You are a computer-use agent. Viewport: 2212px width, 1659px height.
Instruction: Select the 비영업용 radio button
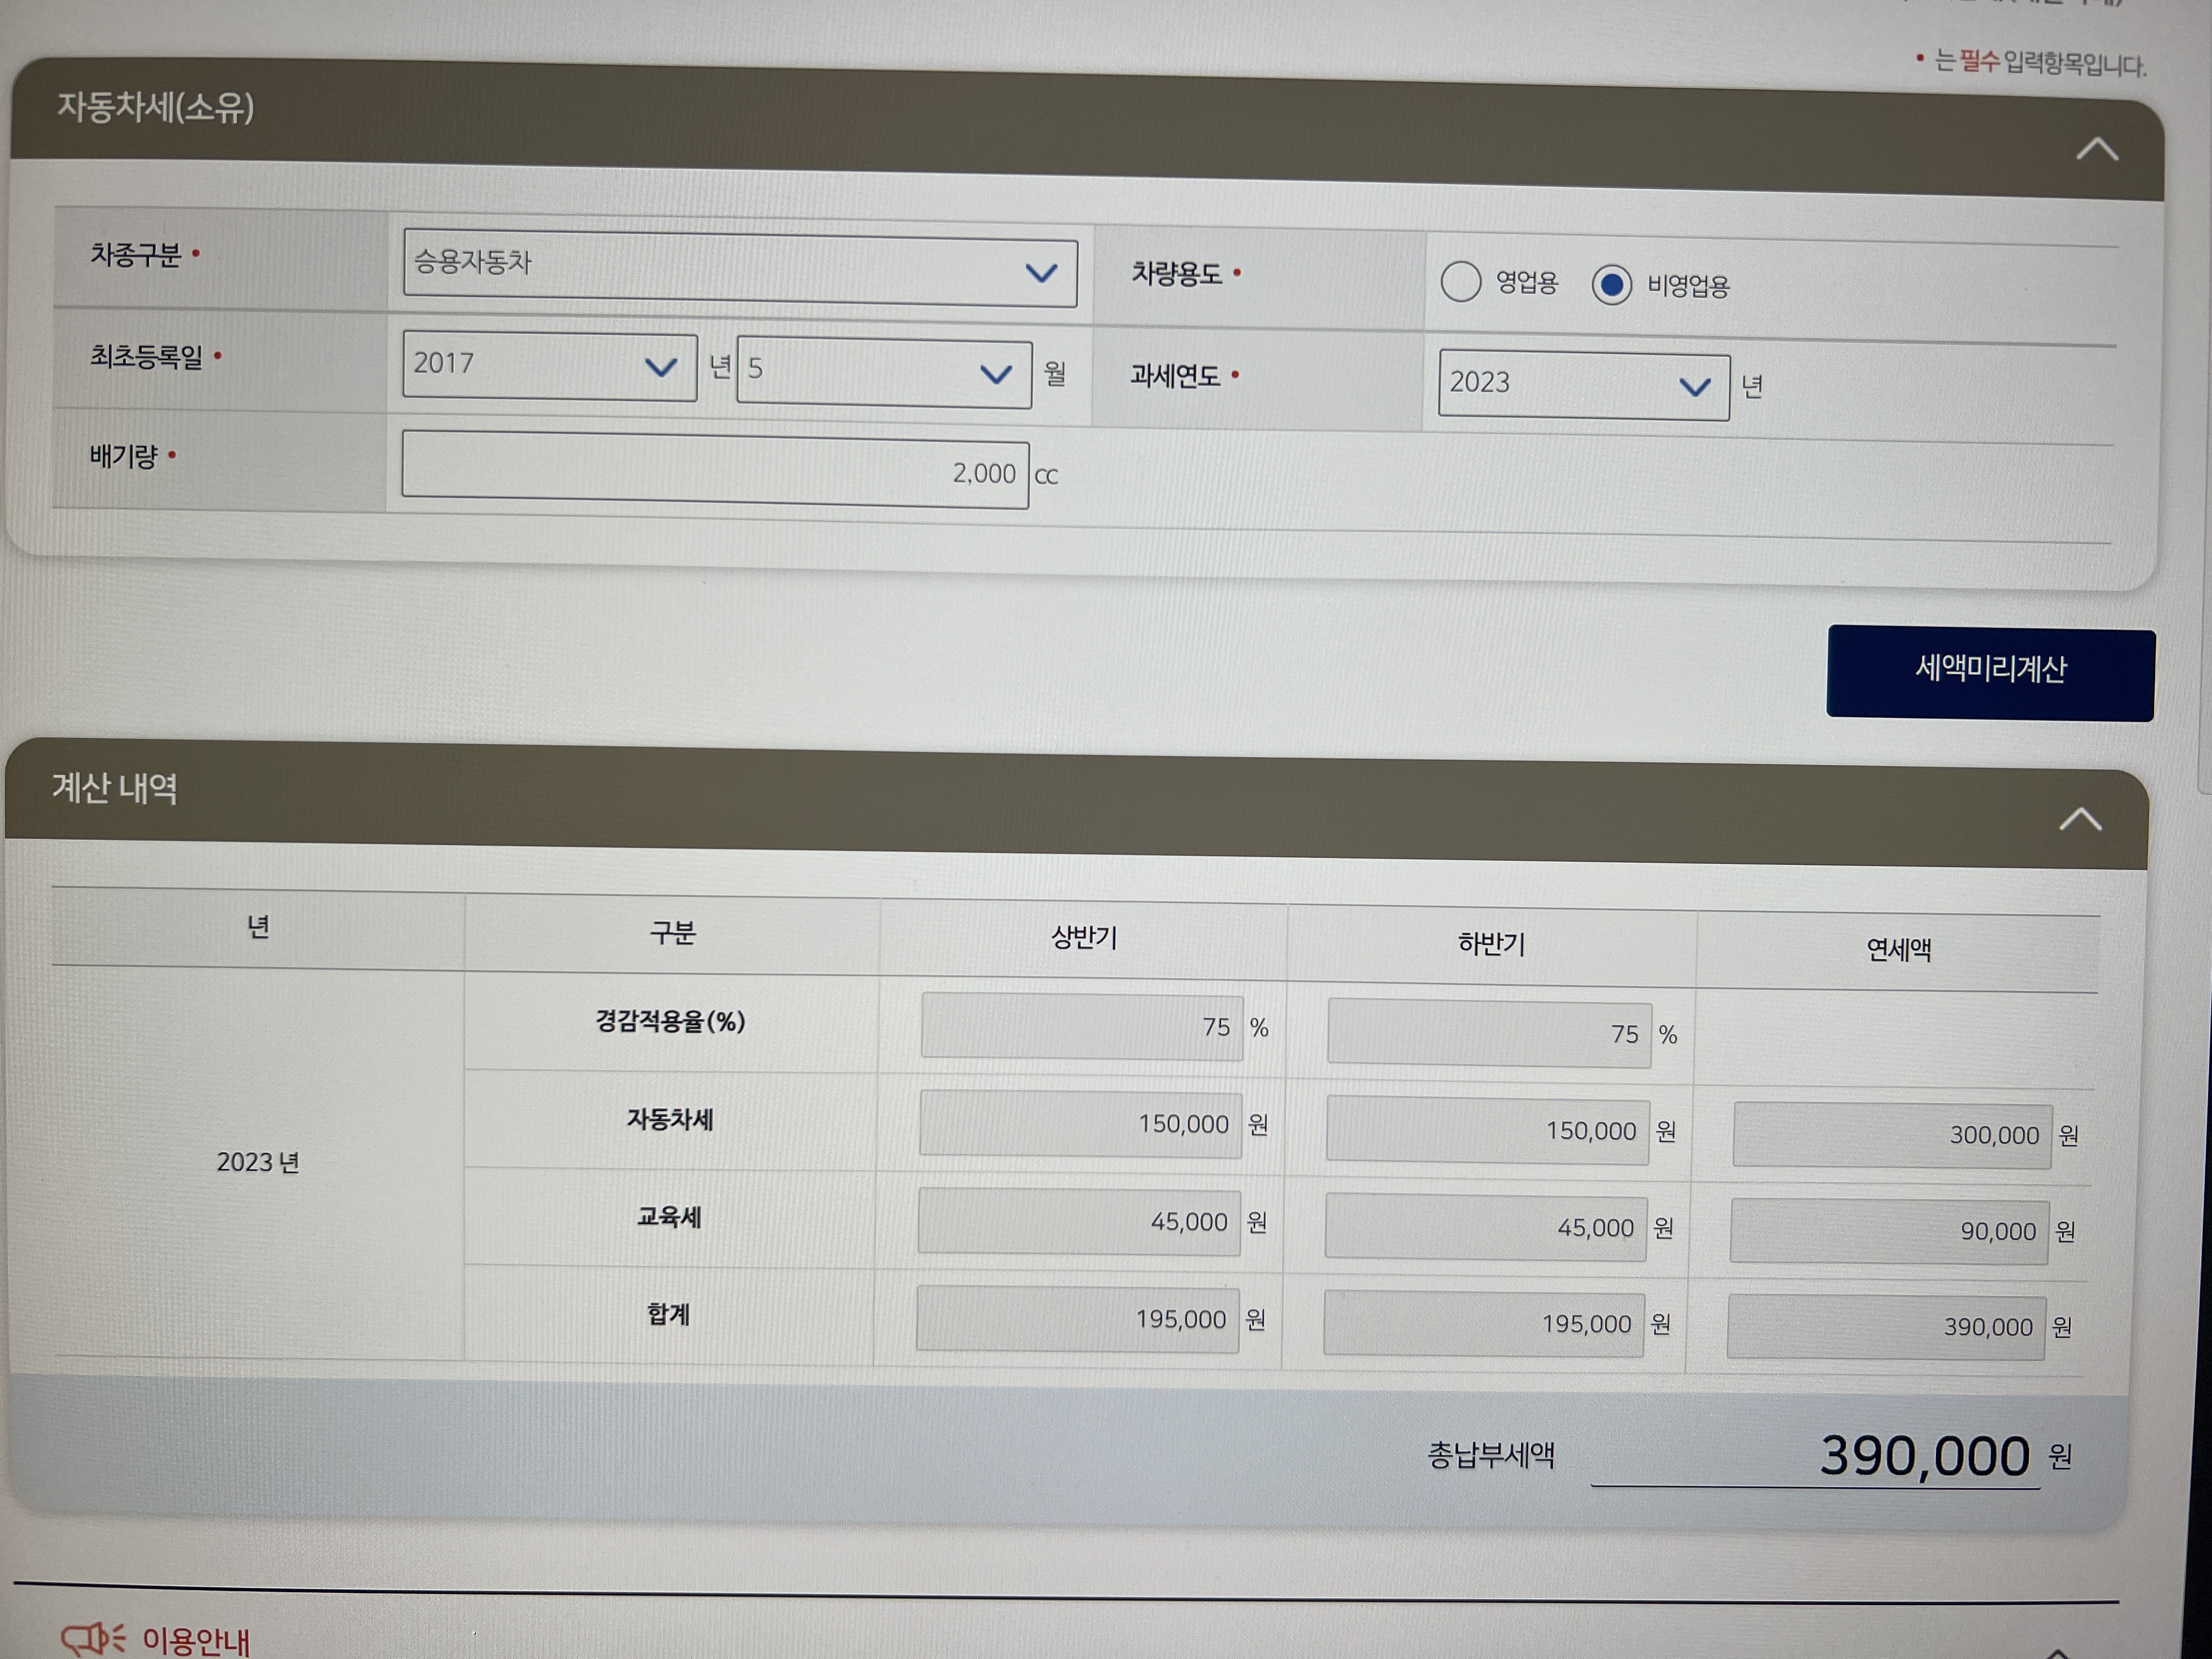(1611, 285)
